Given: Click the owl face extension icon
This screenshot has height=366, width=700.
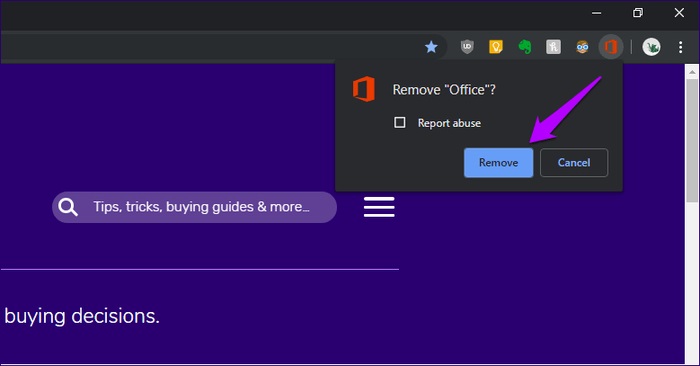Looking at the screenshot, I should (582, 46).
